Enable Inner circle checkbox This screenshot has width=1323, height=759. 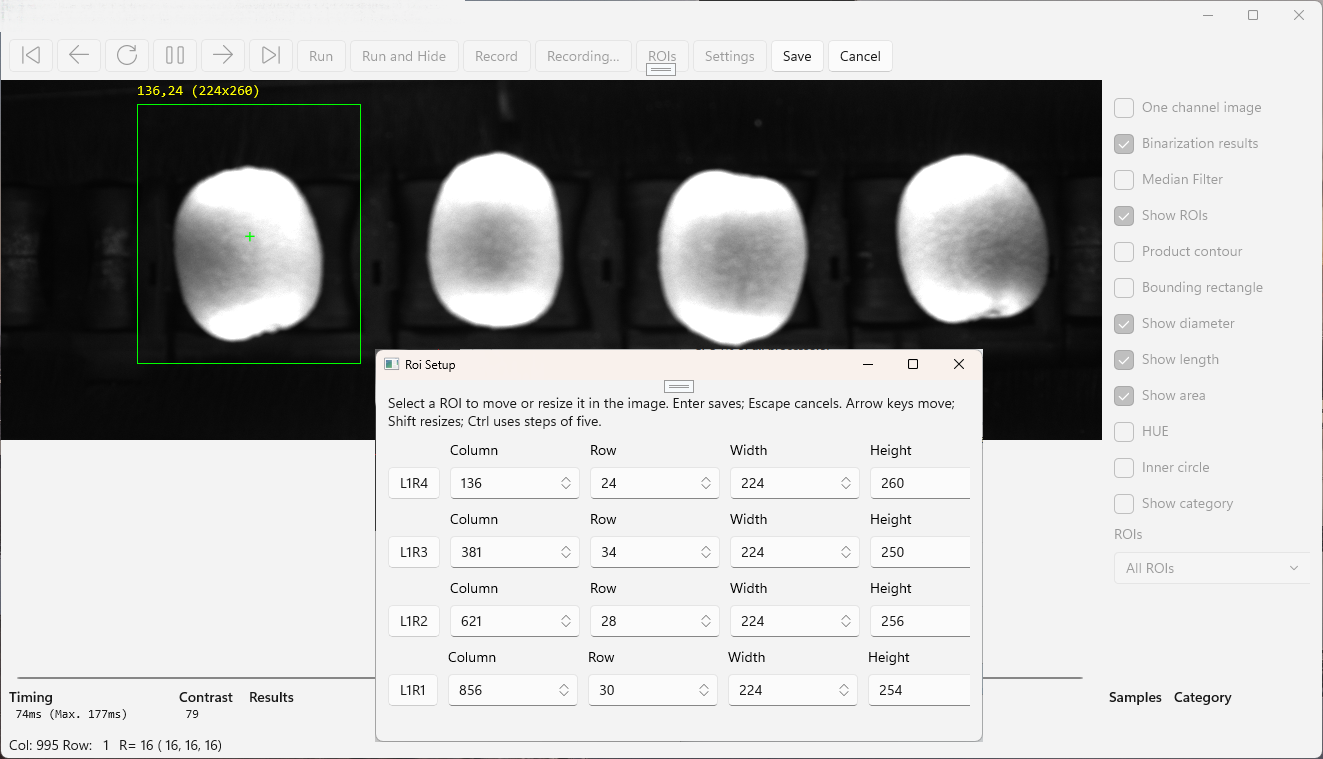pos(1124,467)
